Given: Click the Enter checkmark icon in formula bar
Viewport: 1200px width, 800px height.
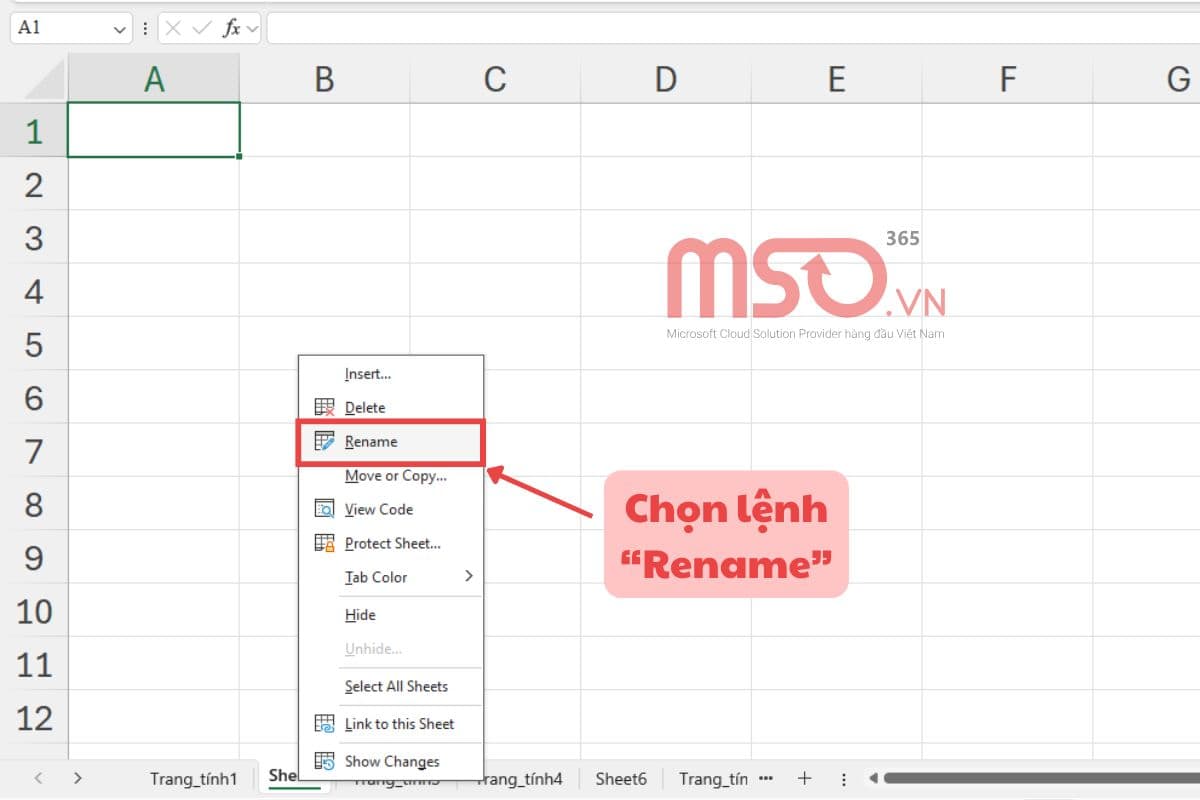Looking at the screenshot, I should pyautogui.click(x=202, y=28).
